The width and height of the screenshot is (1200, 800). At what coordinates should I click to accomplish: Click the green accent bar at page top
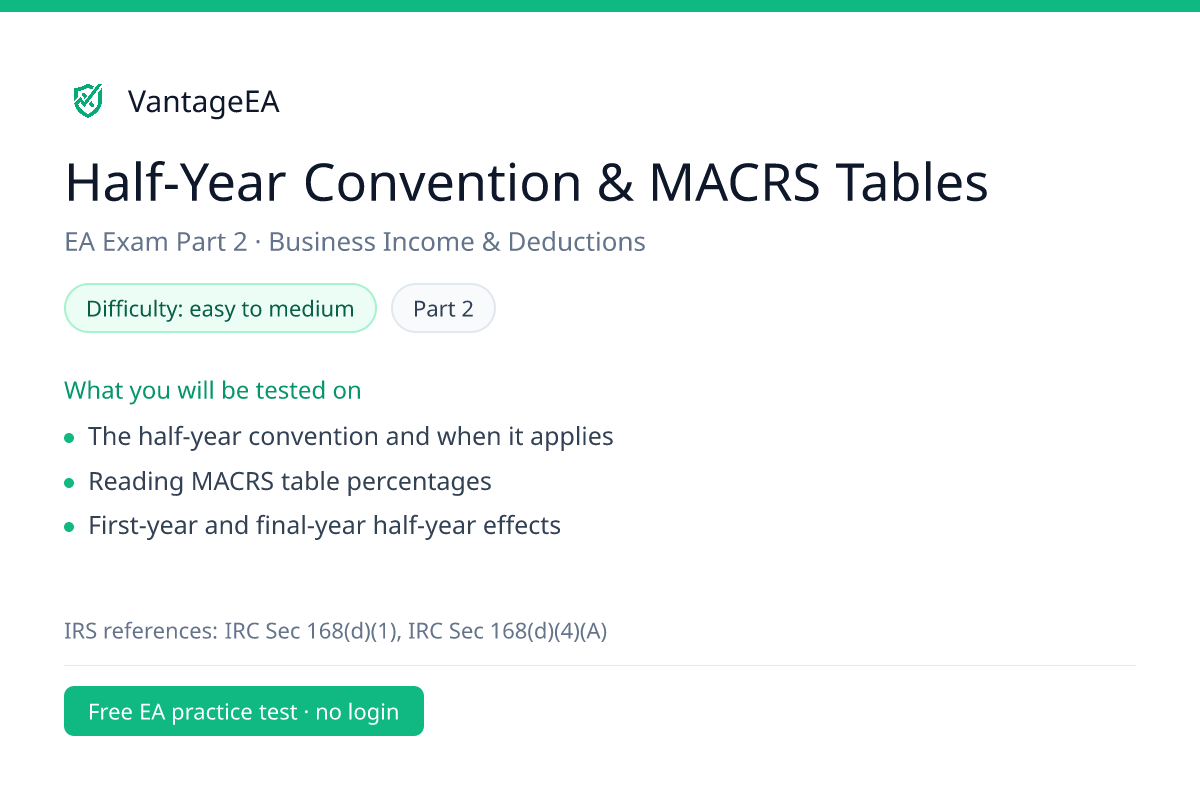(600, 6)
